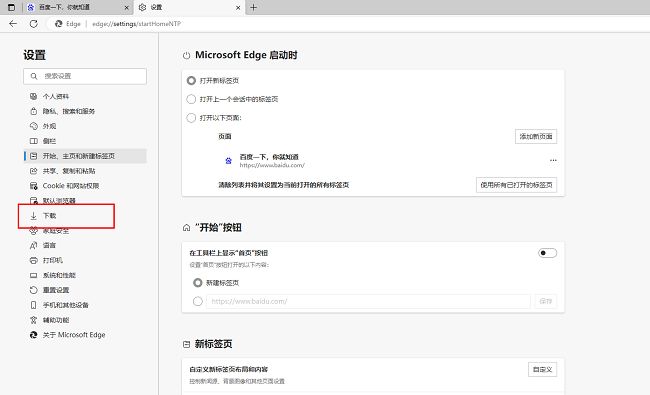Click the home page URL input field
Viewport: 650px width, 395px height.
click(369, 301)
